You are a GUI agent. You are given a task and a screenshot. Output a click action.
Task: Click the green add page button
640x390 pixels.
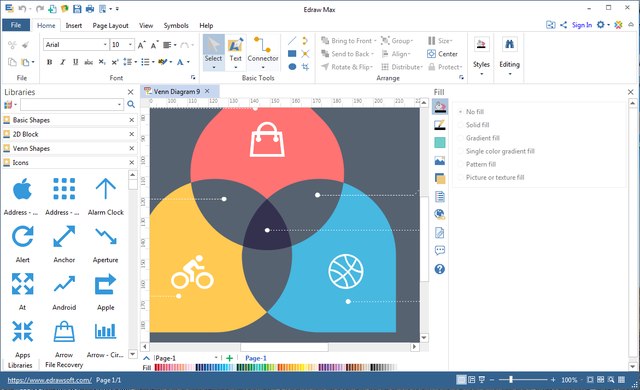tap(229, 358)
